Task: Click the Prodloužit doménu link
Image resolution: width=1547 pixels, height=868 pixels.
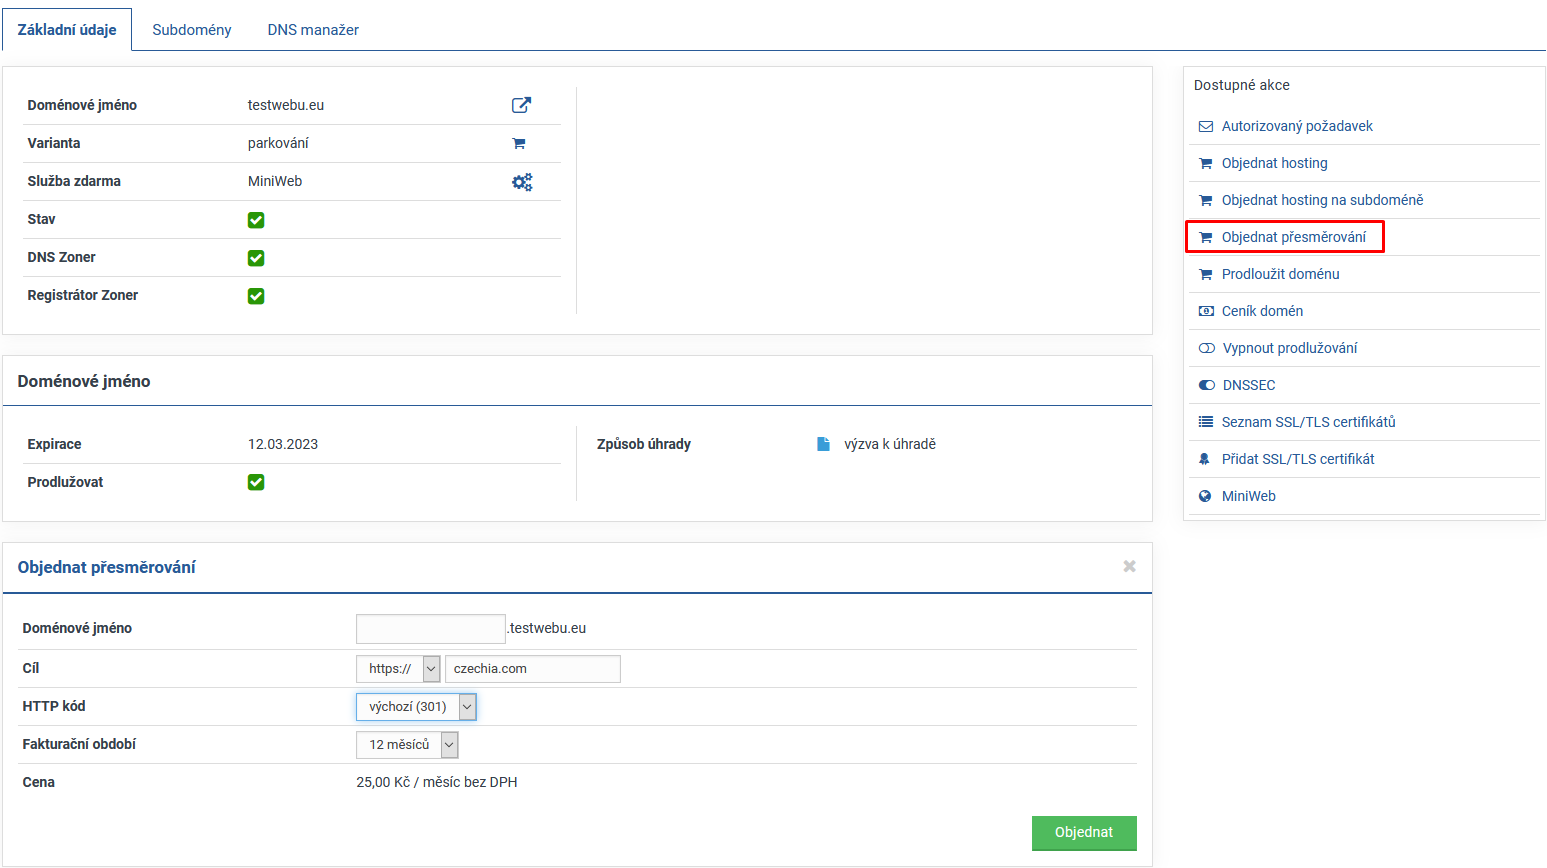Action: pos(1280,274)
